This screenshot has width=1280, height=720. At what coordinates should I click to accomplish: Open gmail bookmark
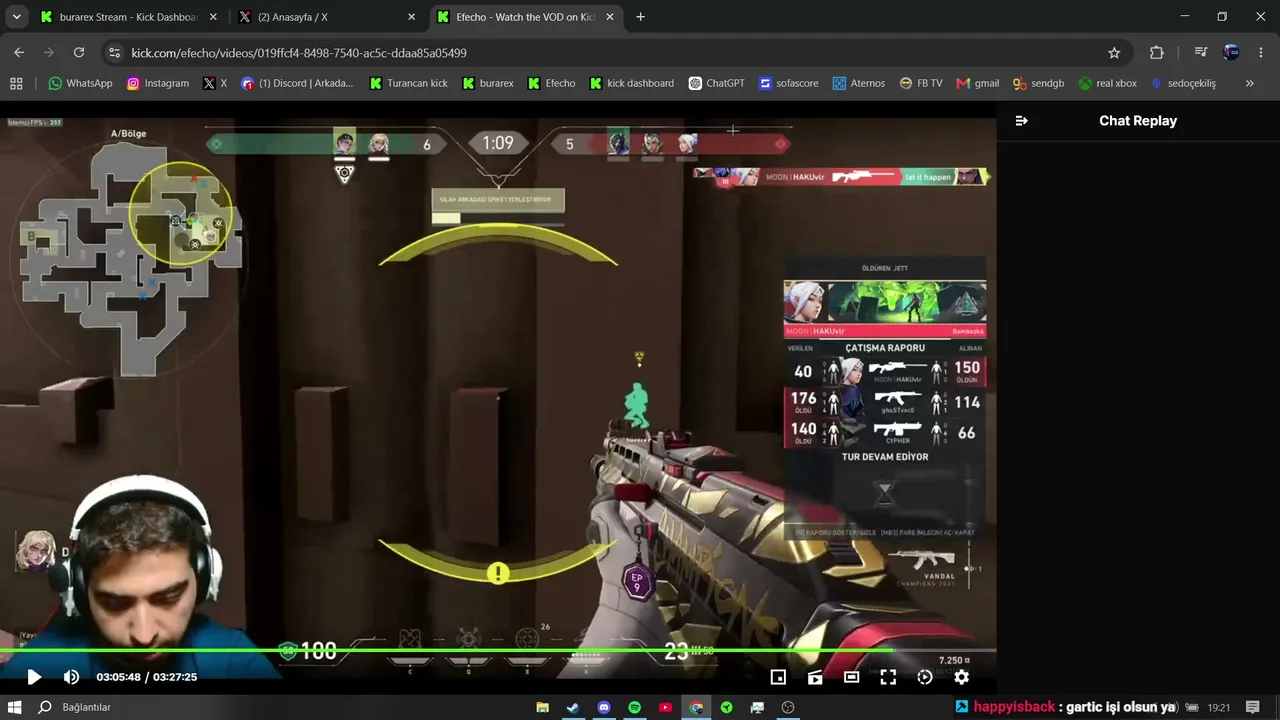click(x=978, y=83)
